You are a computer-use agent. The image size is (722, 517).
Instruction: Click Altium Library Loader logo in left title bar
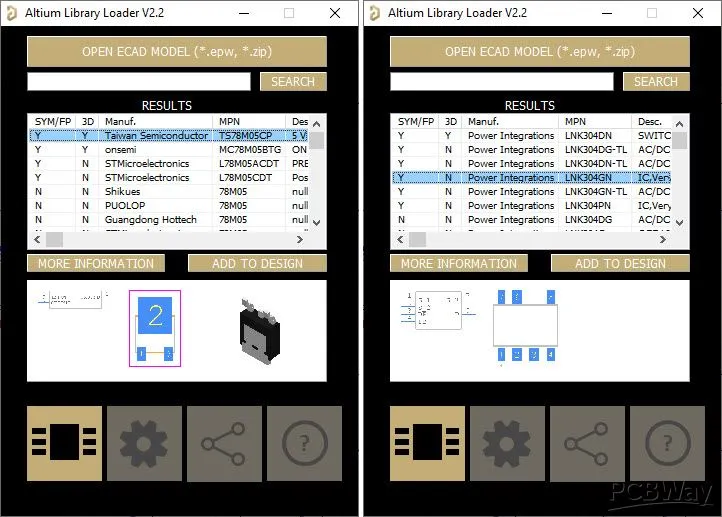click(12, 13)
